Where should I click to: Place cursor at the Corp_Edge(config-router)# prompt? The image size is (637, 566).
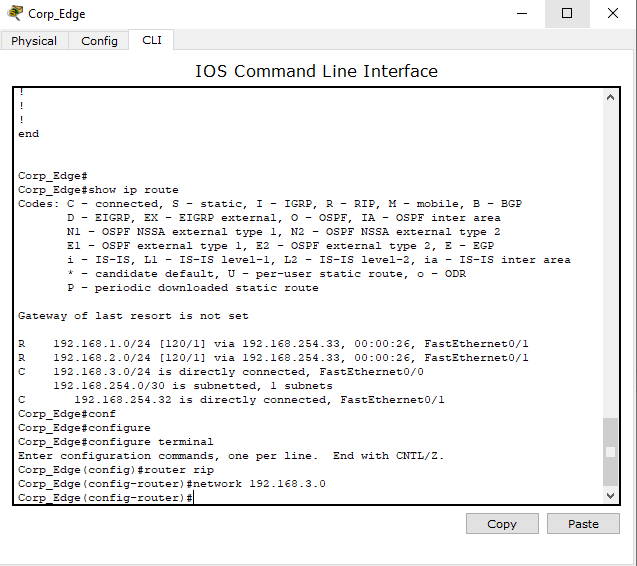coord(192,498)
